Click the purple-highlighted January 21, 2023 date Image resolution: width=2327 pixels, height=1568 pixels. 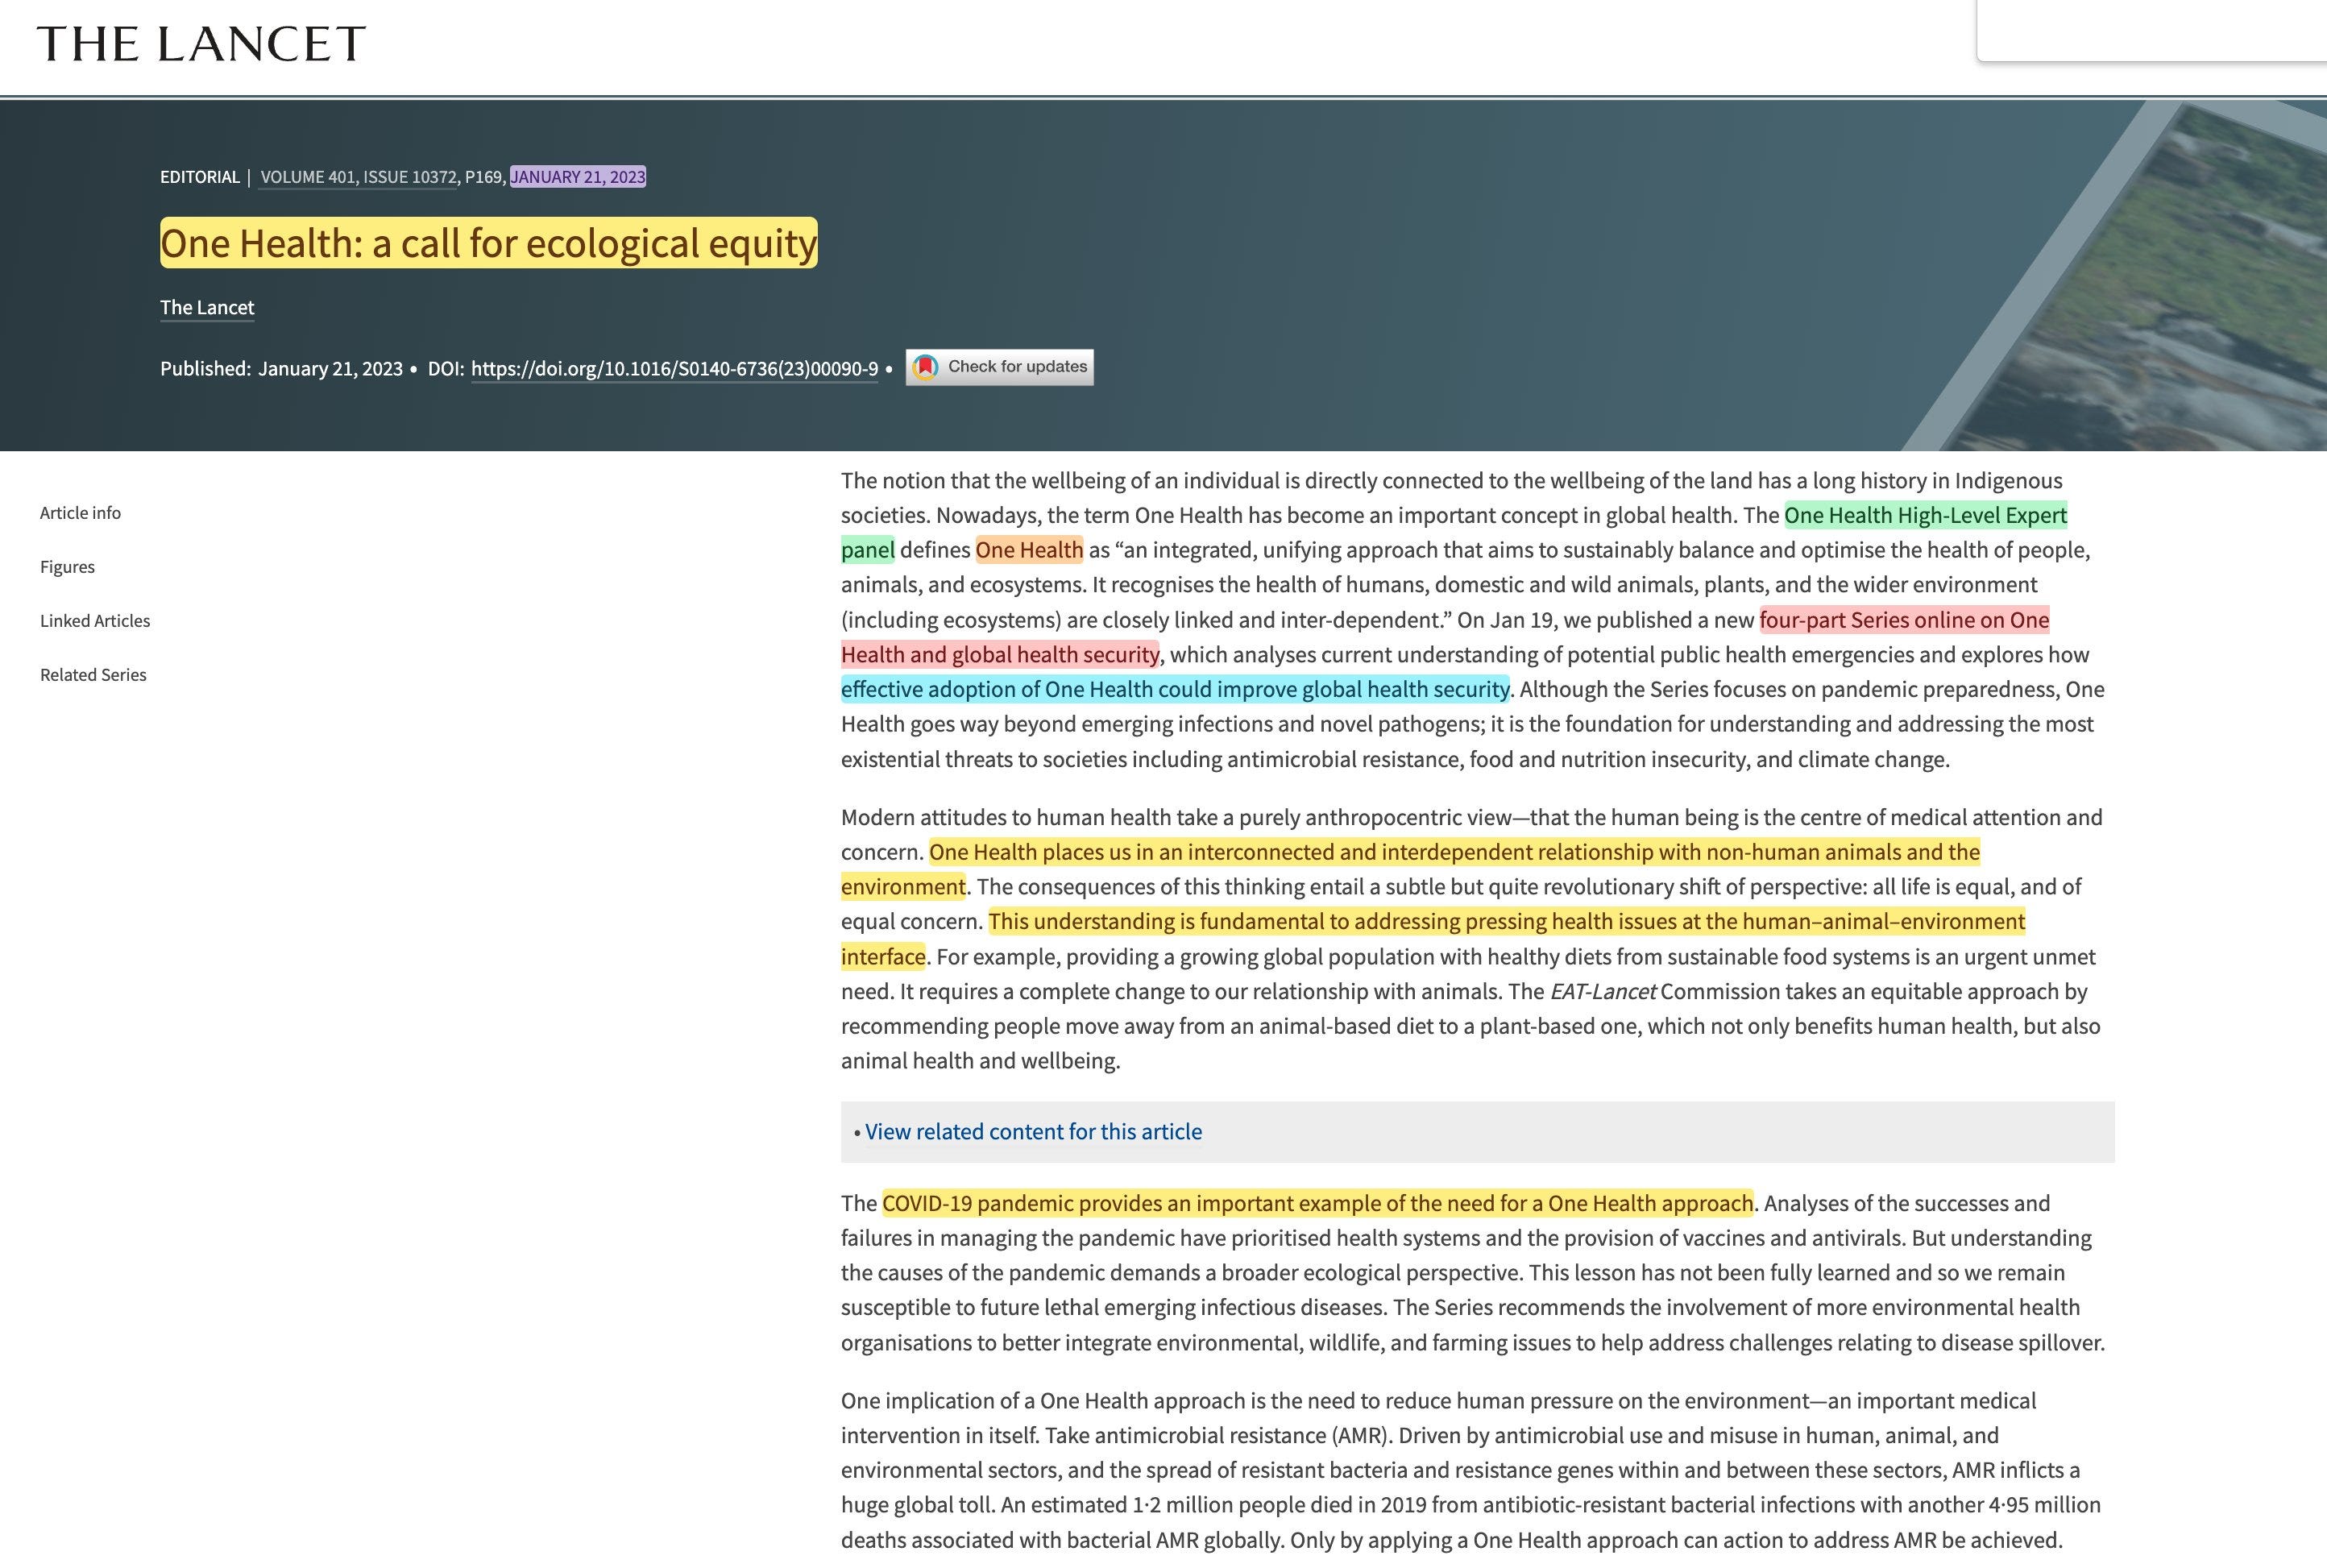click(578, 177)
